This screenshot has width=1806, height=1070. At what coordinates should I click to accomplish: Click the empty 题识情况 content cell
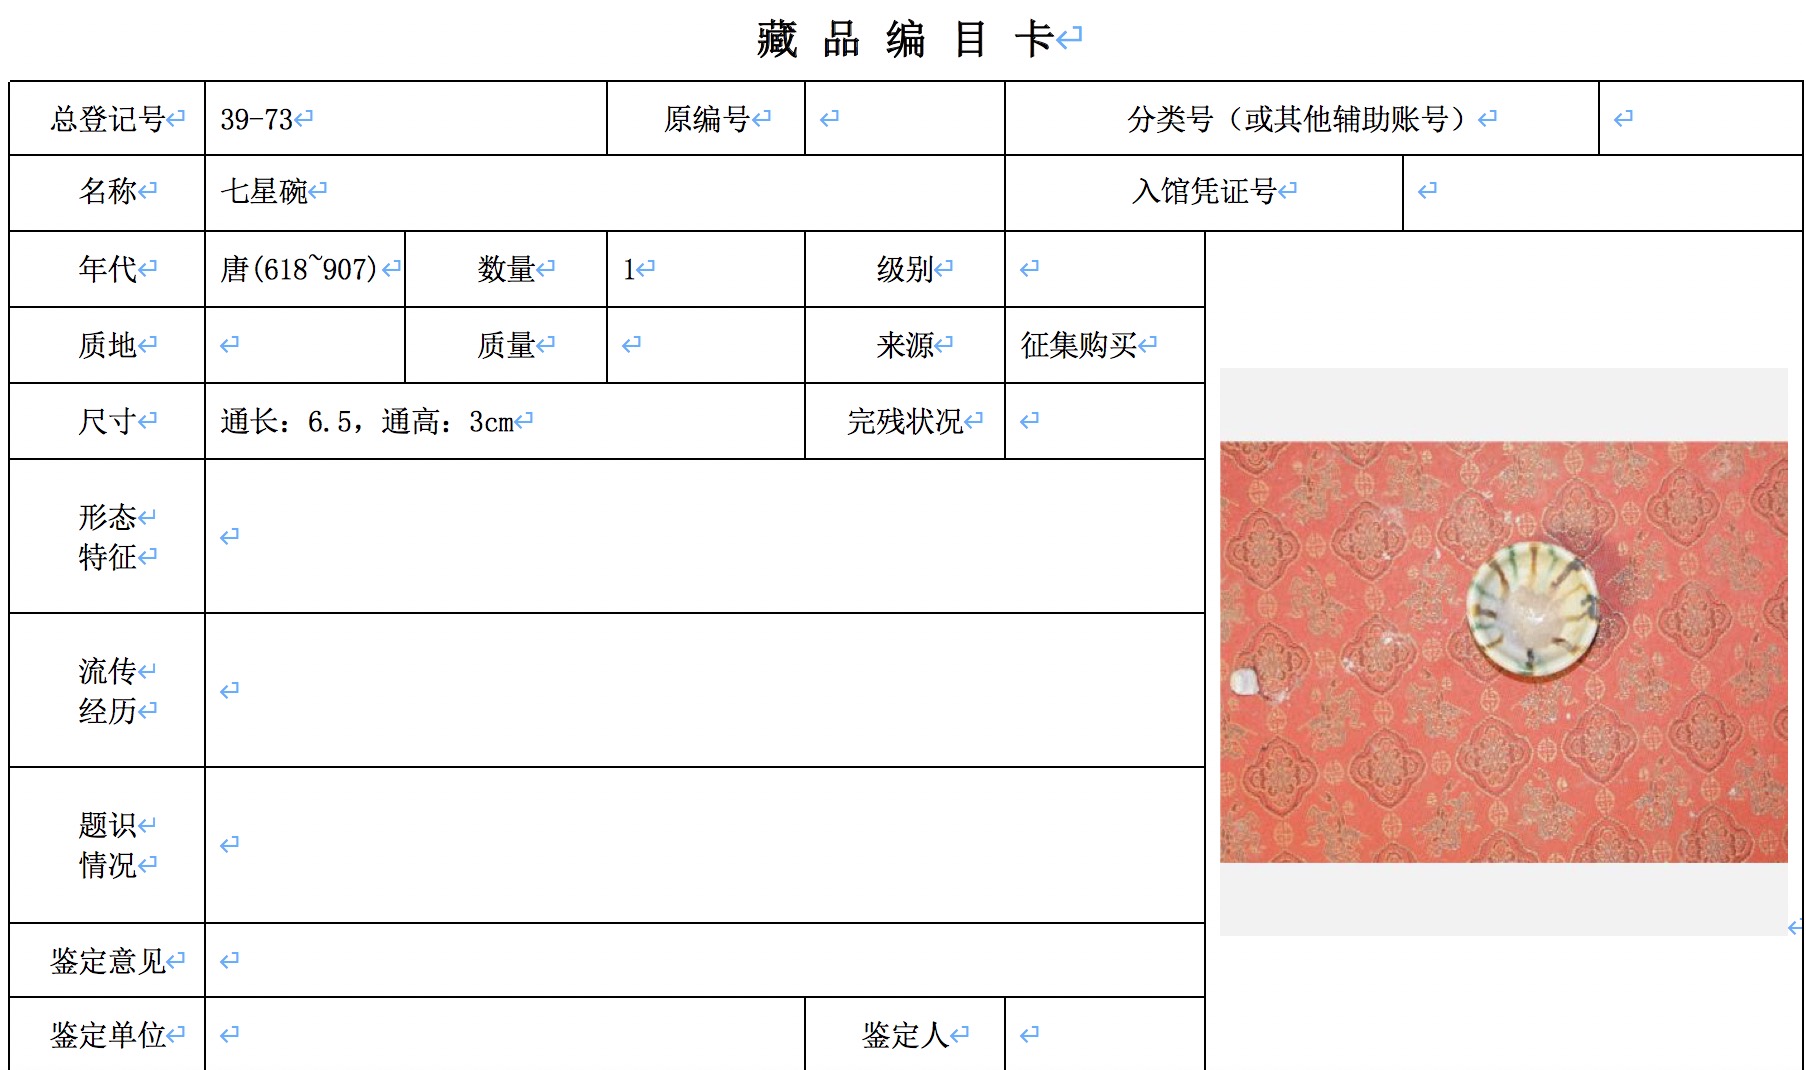705,845
